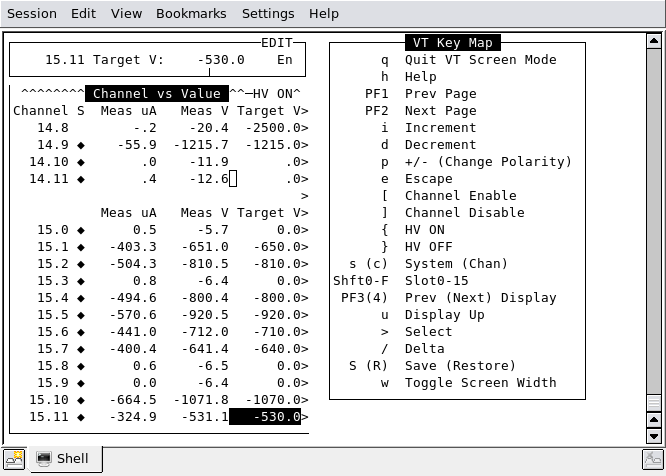
Task: Click the Channel Enable entry
Action: tap(460, 196)
